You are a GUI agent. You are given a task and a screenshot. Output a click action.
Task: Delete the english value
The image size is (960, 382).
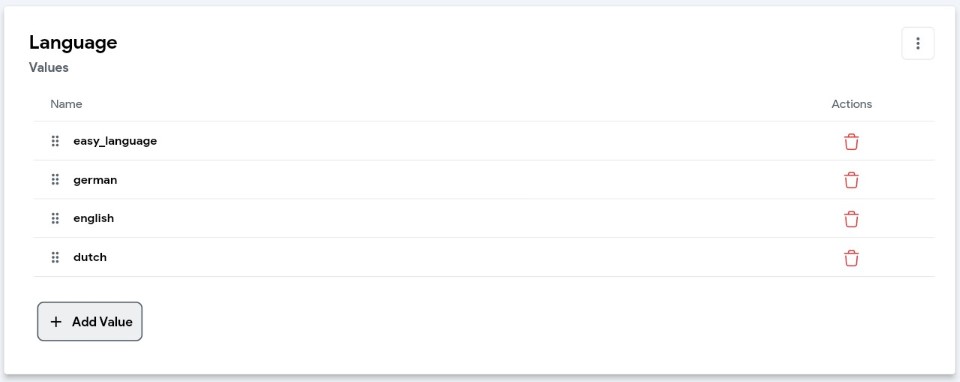click(x=851, y=219)
